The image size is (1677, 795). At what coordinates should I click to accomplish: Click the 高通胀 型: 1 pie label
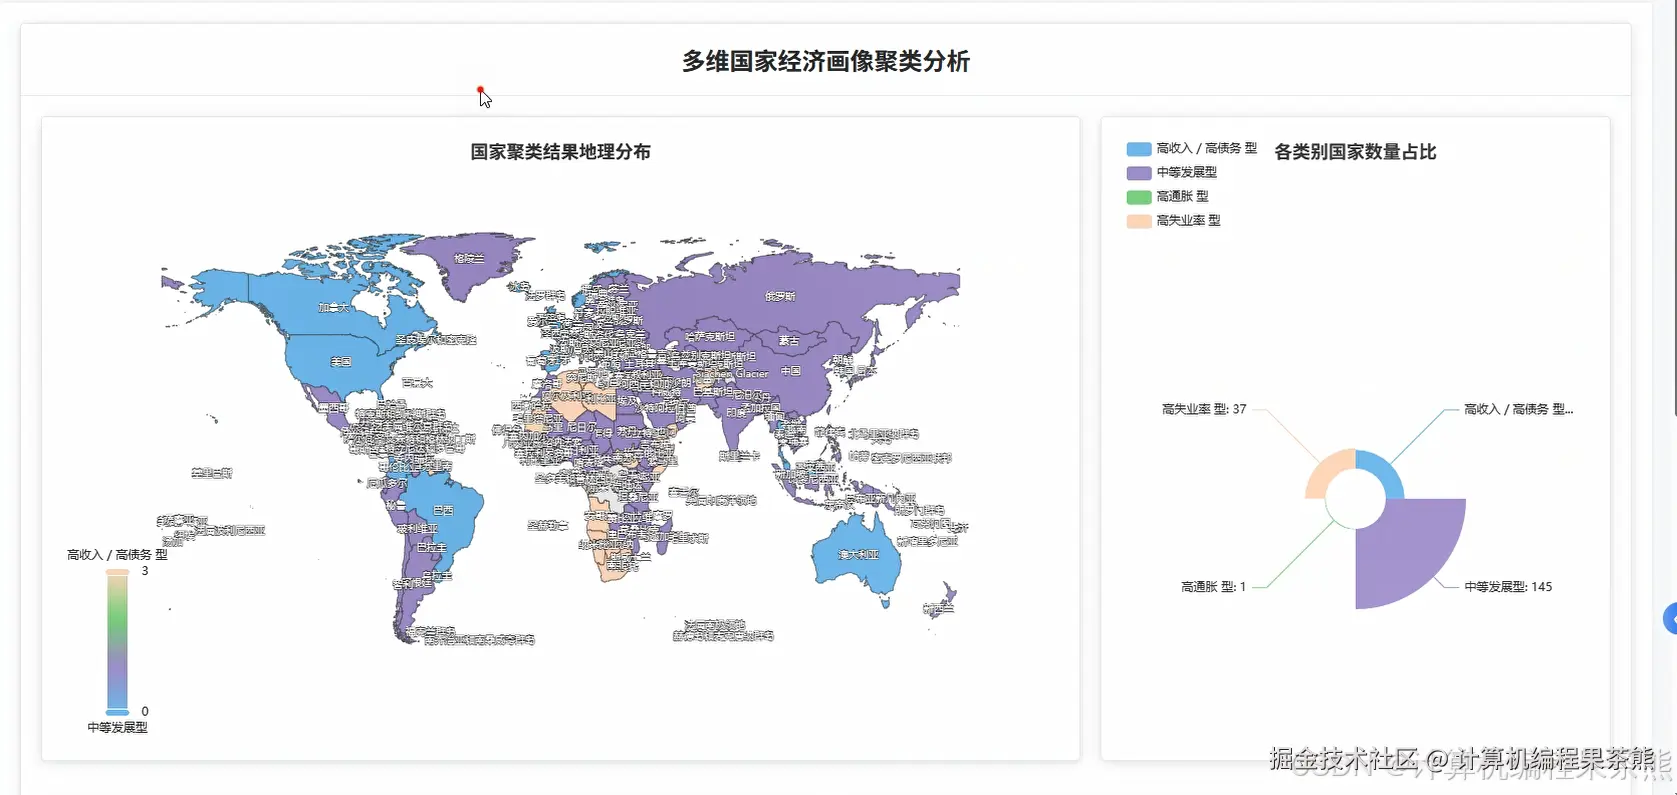1213,587
